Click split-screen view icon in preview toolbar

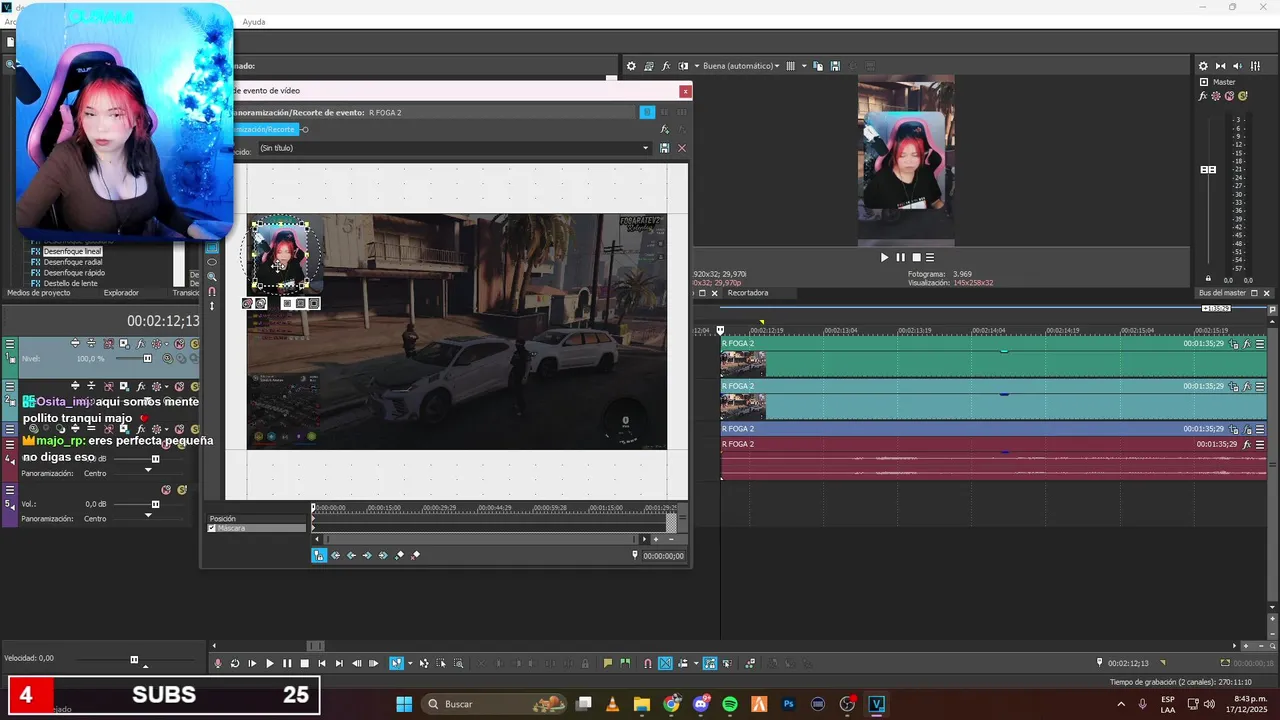pyautogui.click(x=684, y=66)
